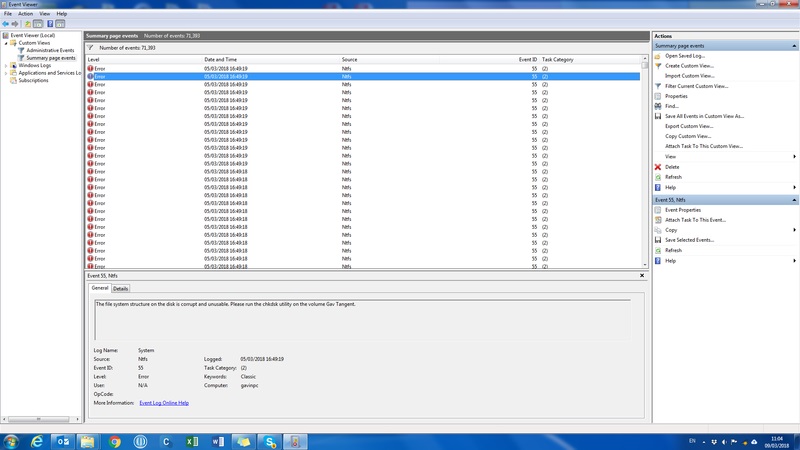This screenshot has width=800, height=450.
Task: Expand the Windows Logs tree node
Action: (5, 66)
